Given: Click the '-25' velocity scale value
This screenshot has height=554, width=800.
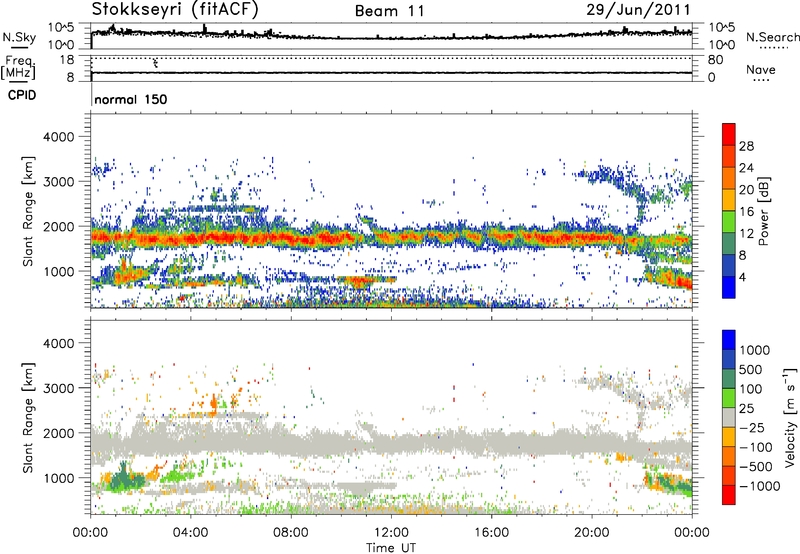Looking at the screenshot, I should click(753, 427).
